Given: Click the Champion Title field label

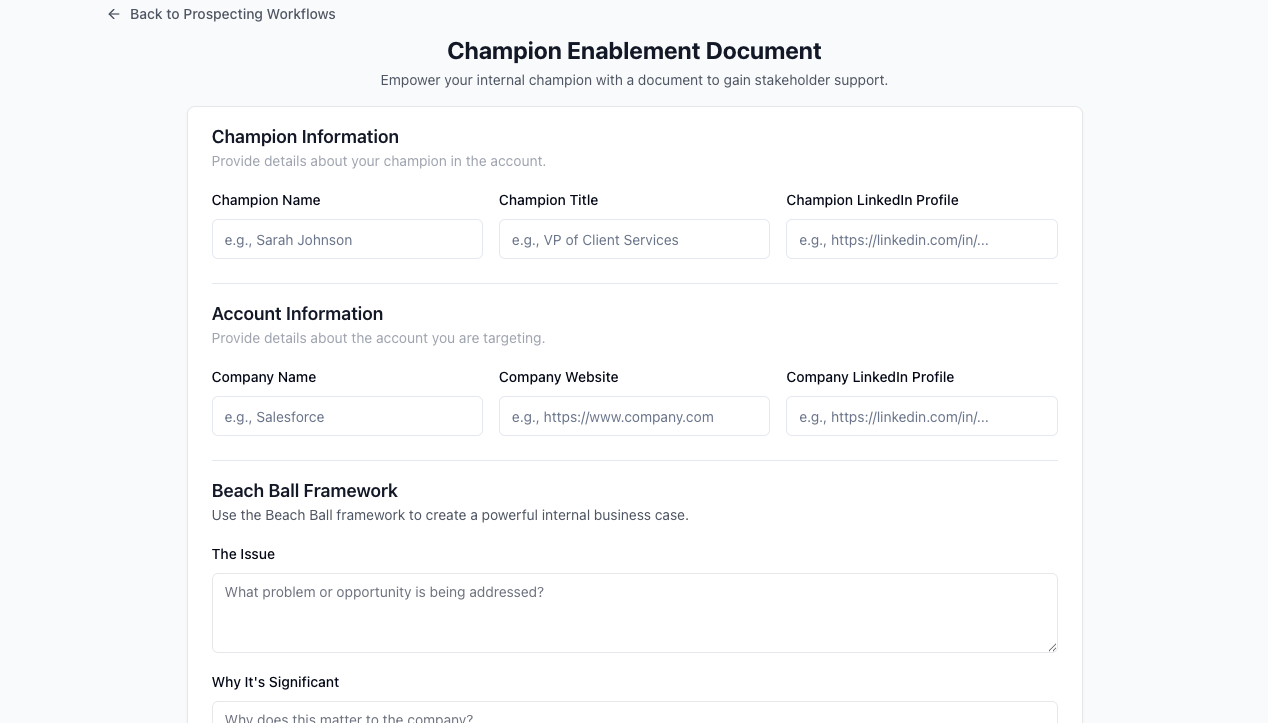Looking at the screenshot, I should click(x=548, y=200).
